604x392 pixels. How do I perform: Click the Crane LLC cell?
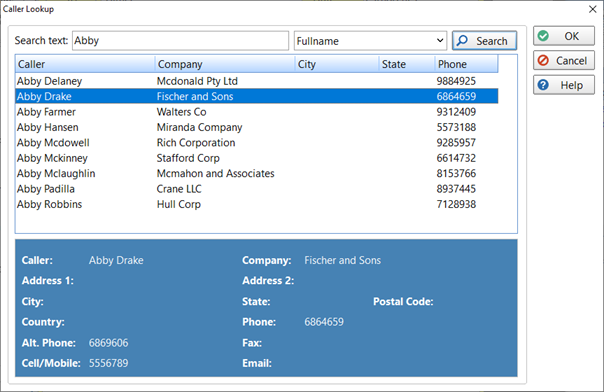179,189
